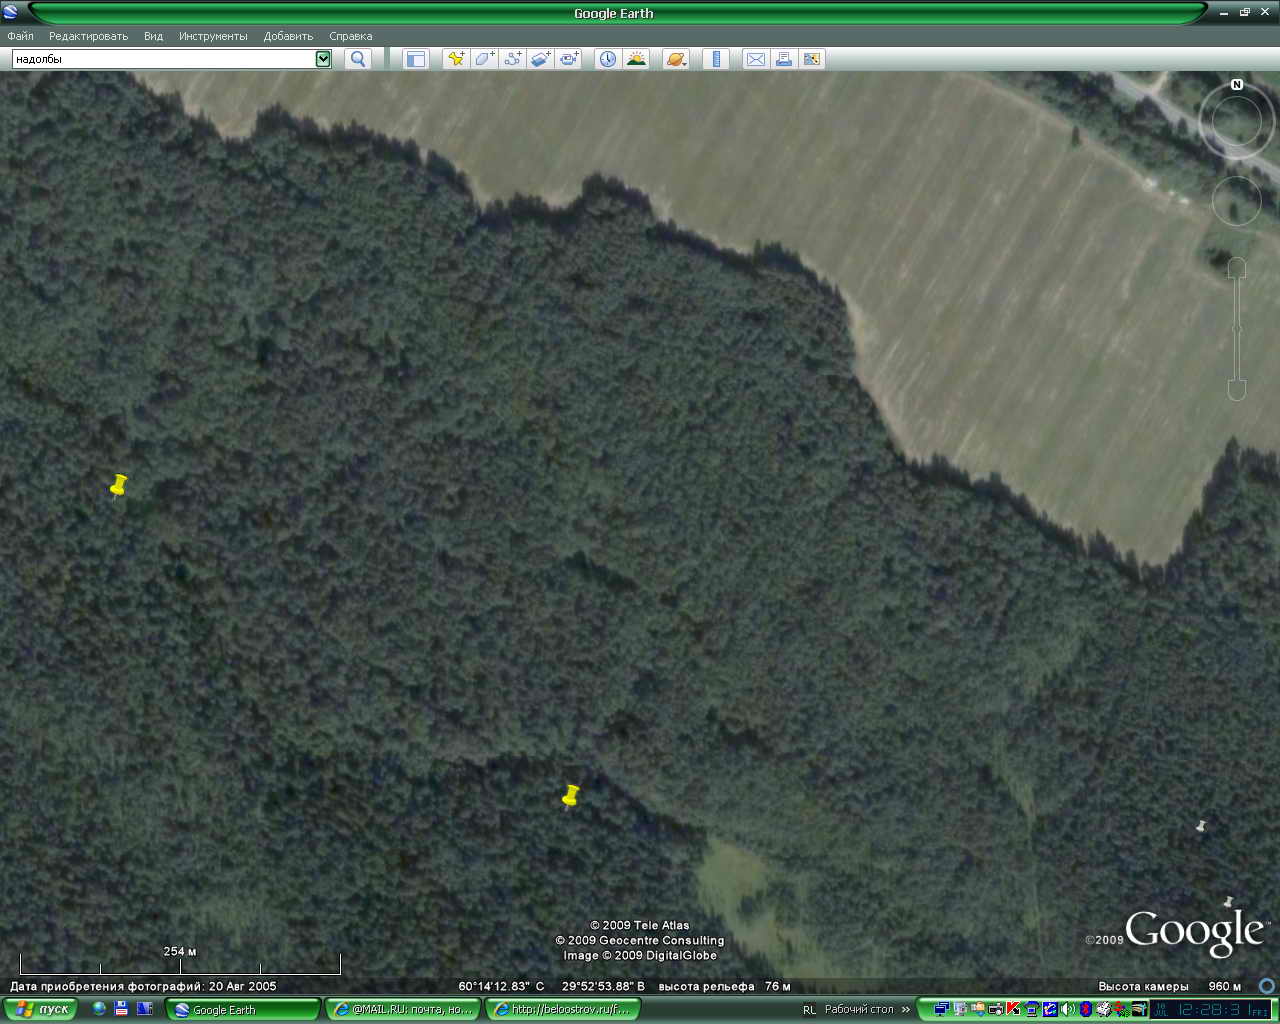Image resolution: width=1280 pixels, height=1024 pixels.
Task: Select the Add Path tool
Action: coord(513,59)
